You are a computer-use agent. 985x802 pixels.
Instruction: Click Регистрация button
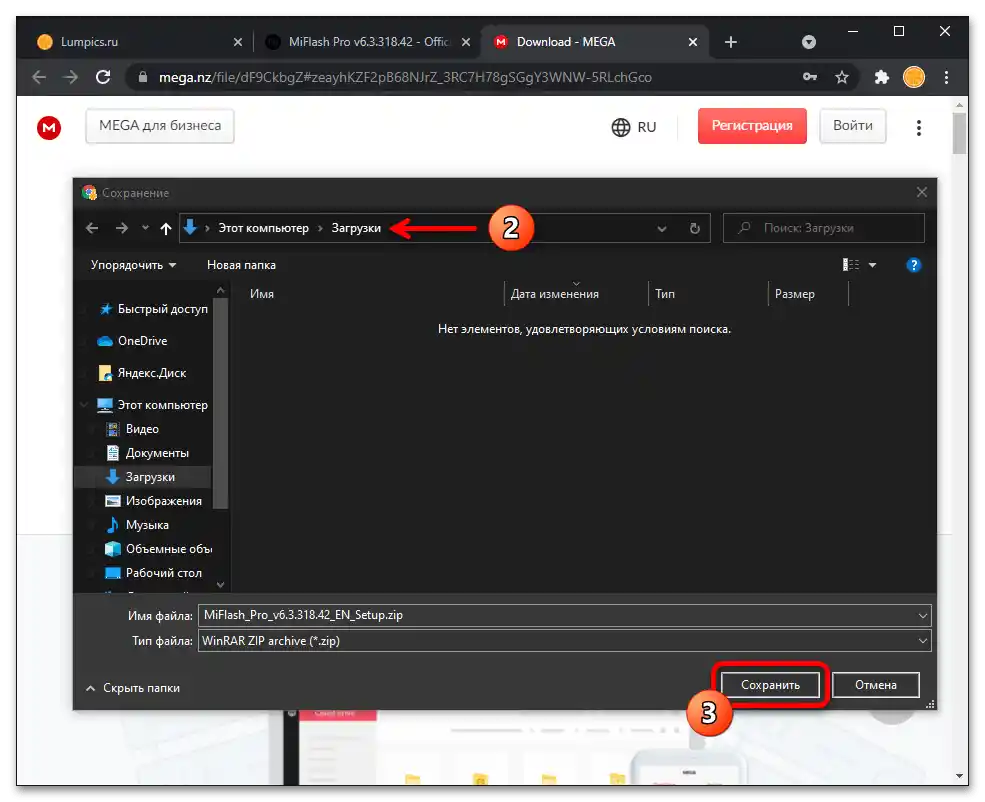pyautogui.click(x=752, y=126)
